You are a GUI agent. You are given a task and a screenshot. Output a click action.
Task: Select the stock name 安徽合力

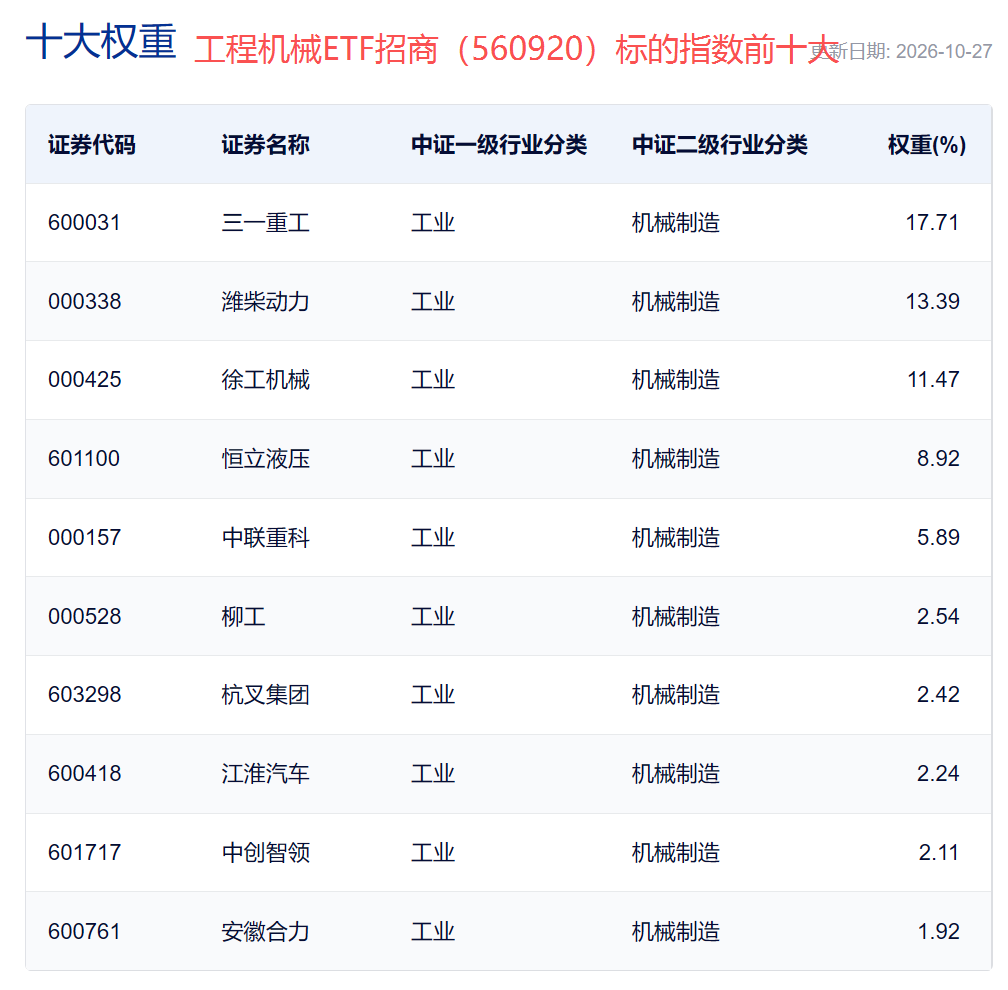[266, 932]
